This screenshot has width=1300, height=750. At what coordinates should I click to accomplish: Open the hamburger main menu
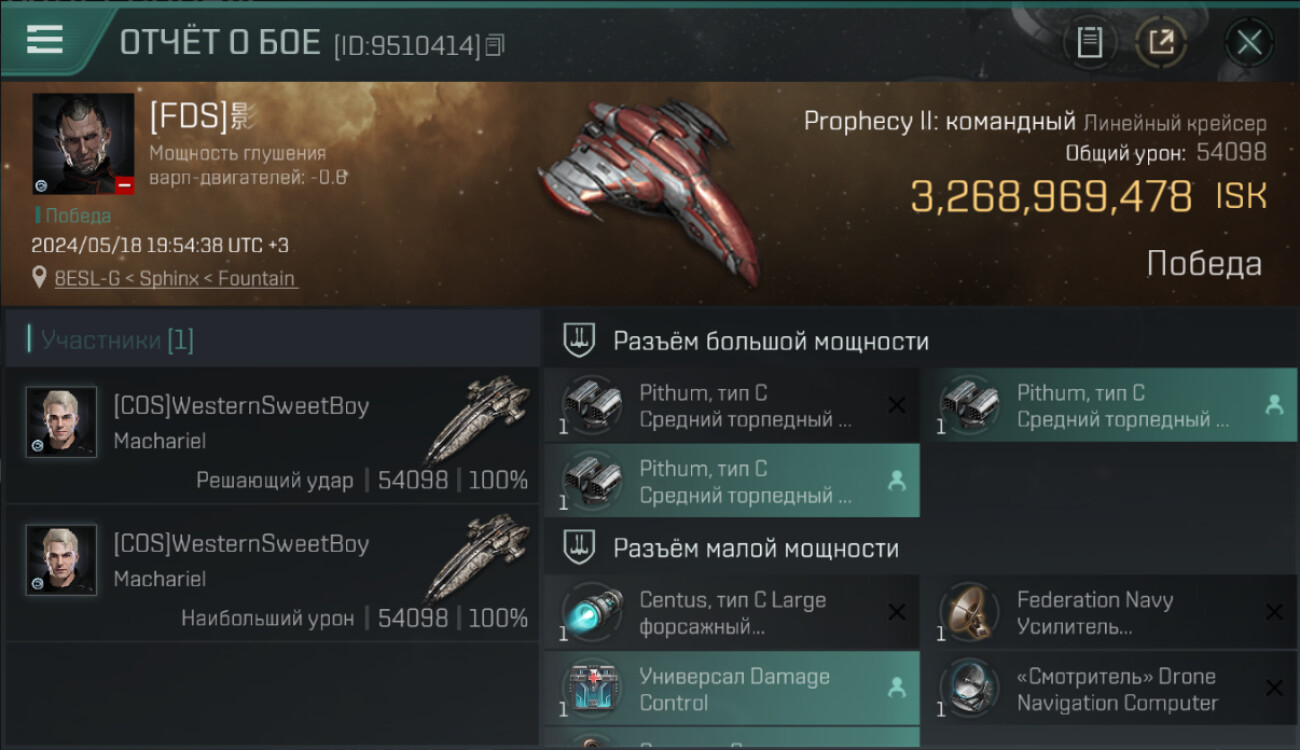[45, 40]
